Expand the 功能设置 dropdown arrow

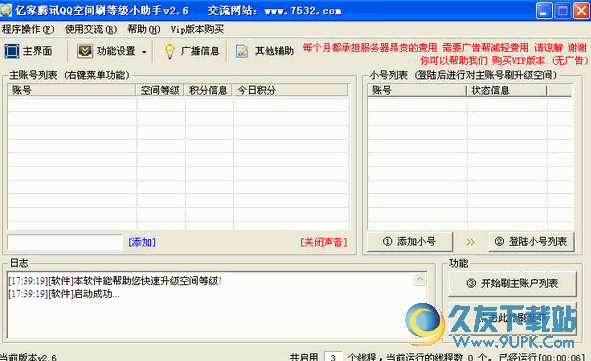tap(144, 52)
